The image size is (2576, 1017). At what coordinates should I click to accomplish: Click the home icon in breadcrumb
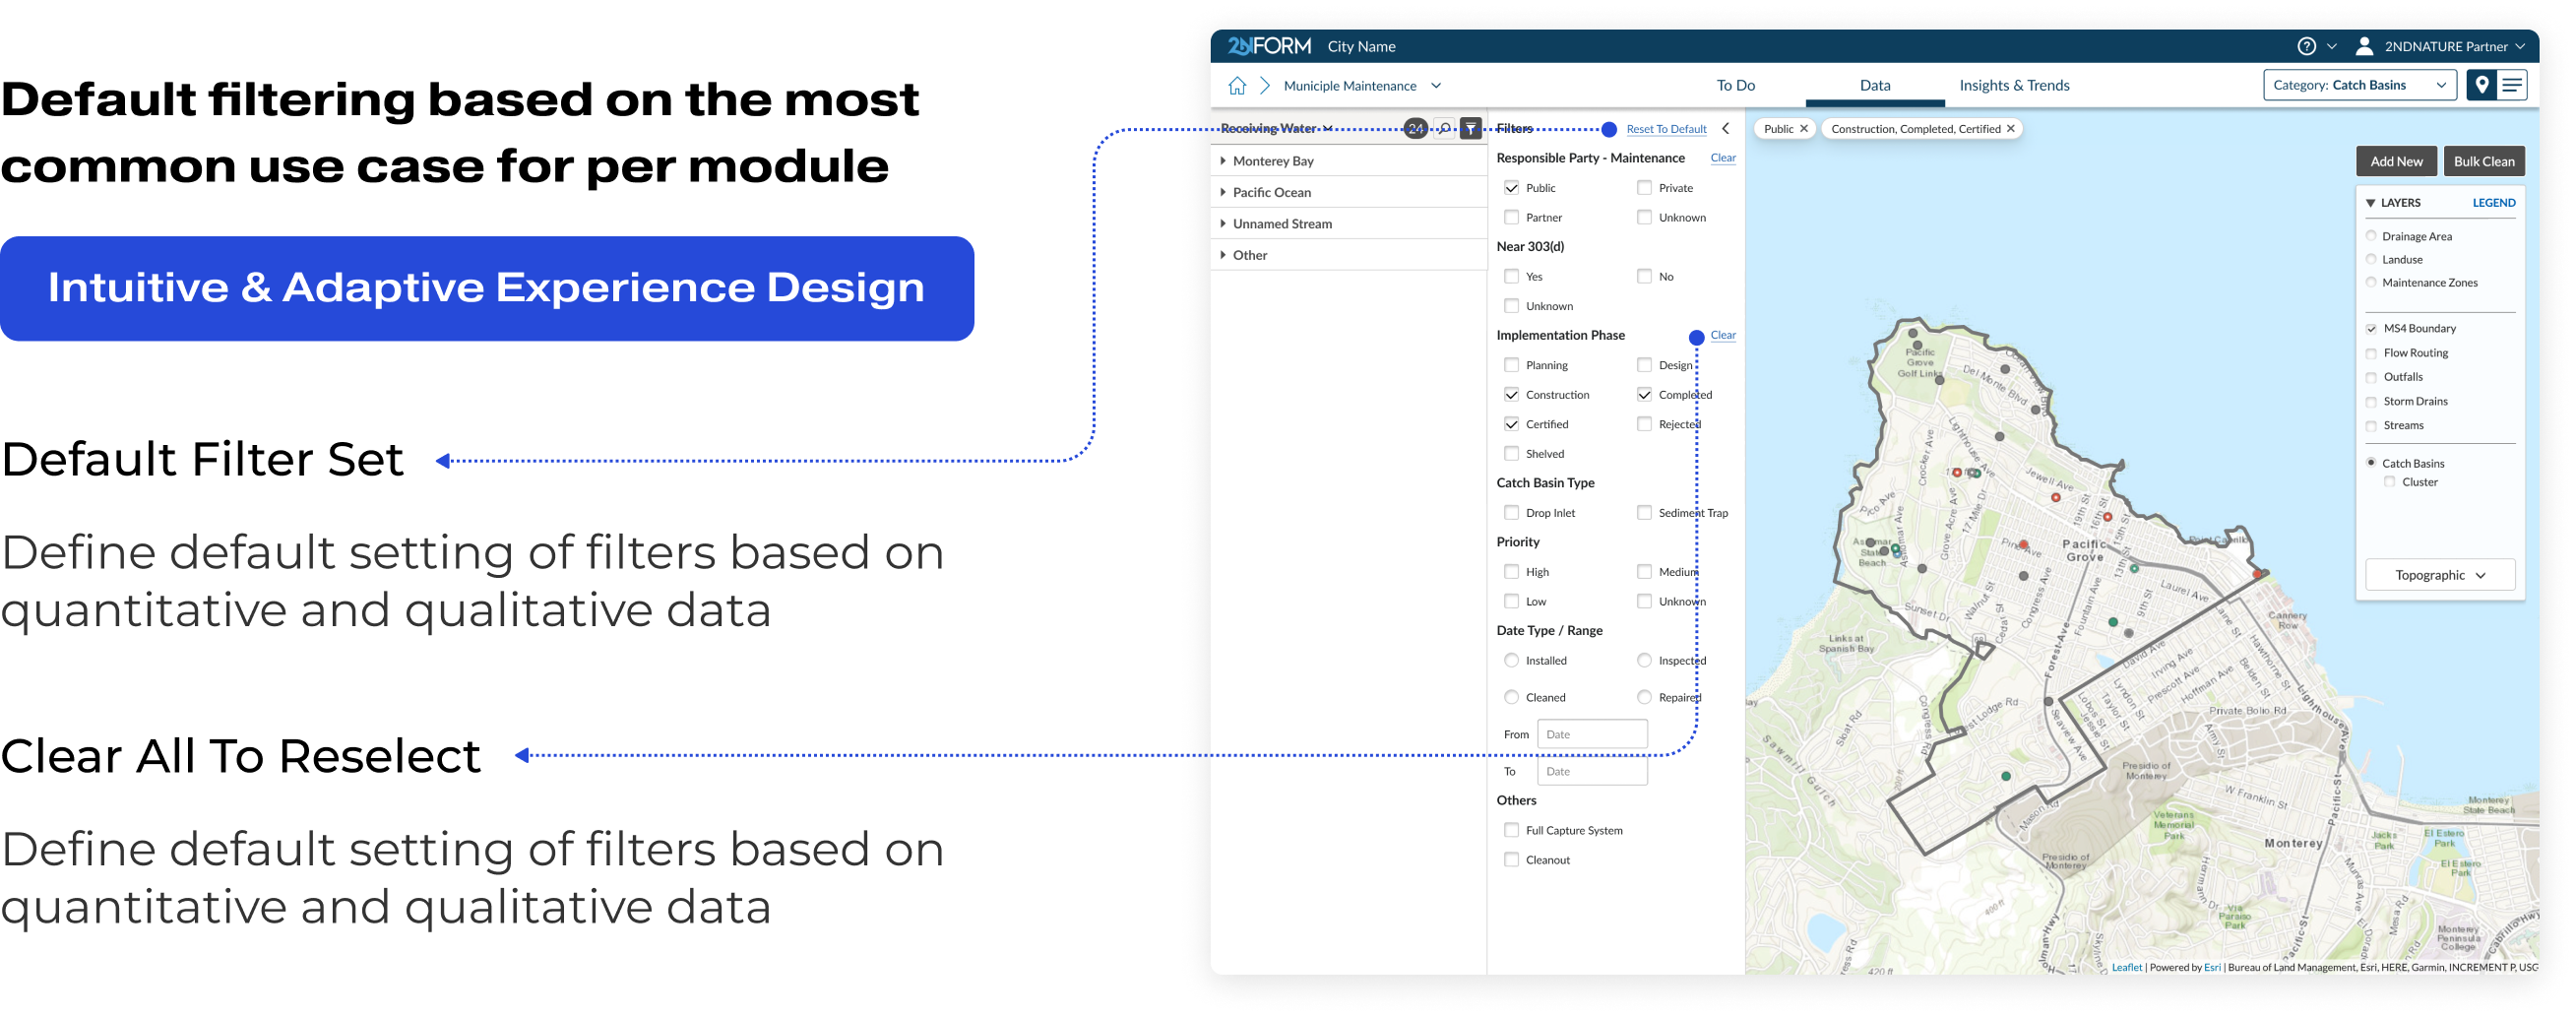1237,86
